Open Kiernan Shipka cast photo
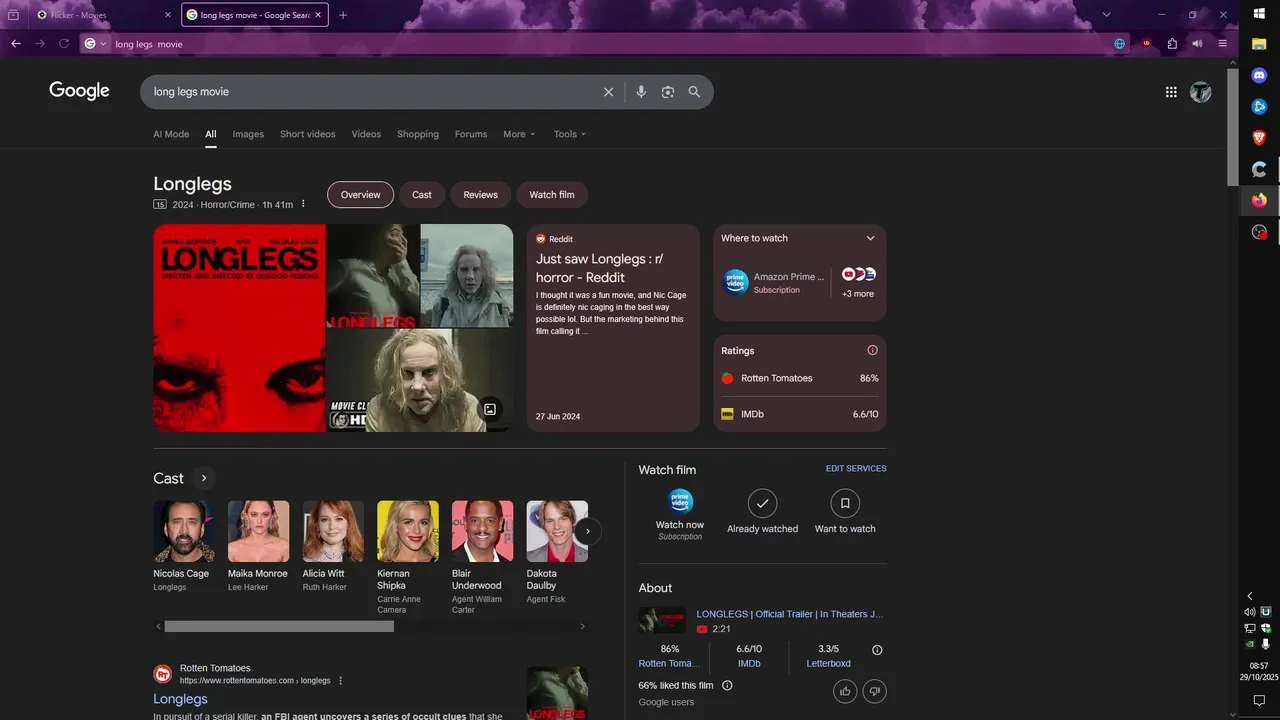Viewport: 1280px width, 720px height. (x=408, y=531)
